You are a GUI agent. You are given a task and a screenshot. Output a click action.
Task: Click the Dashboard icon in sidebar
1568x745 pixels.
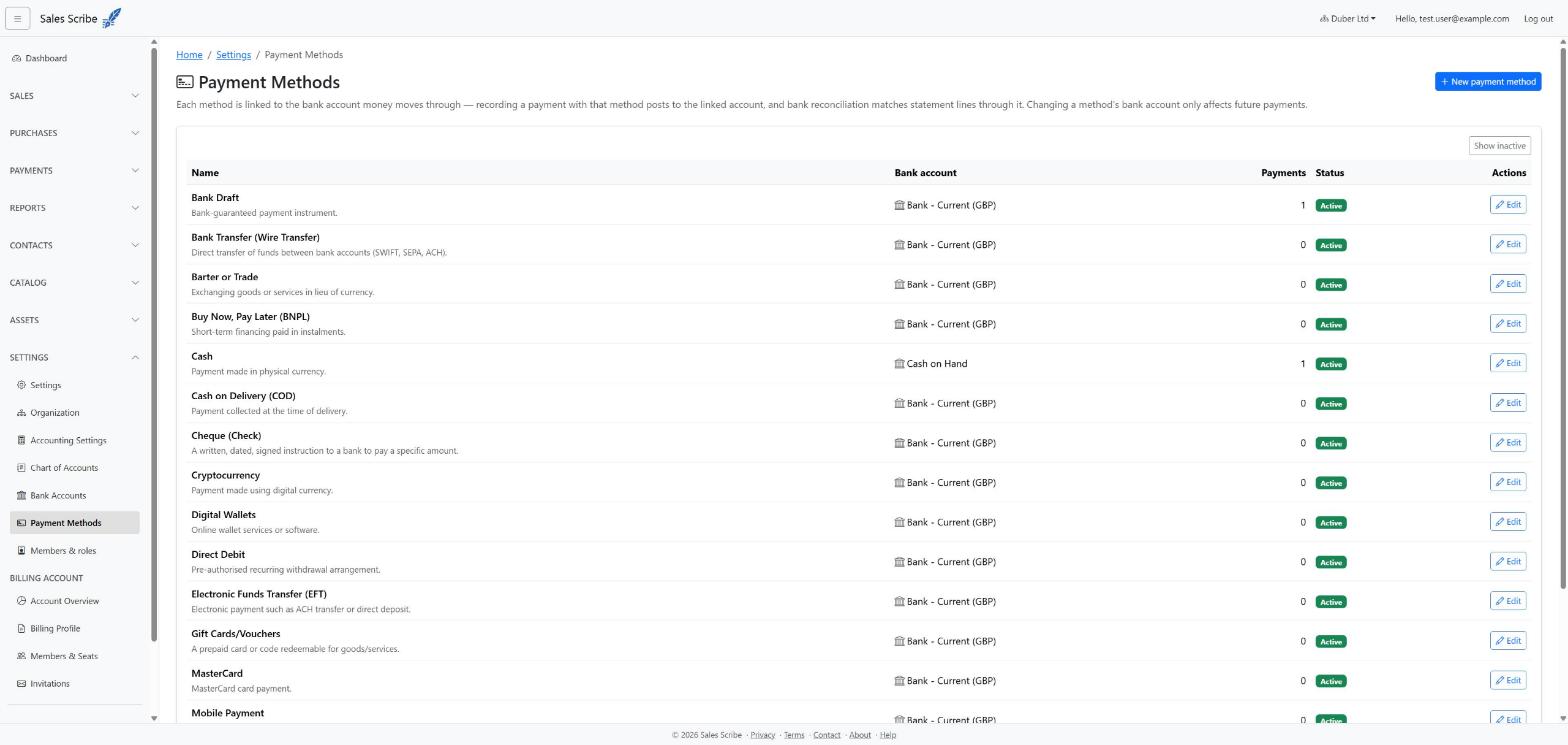17,58
